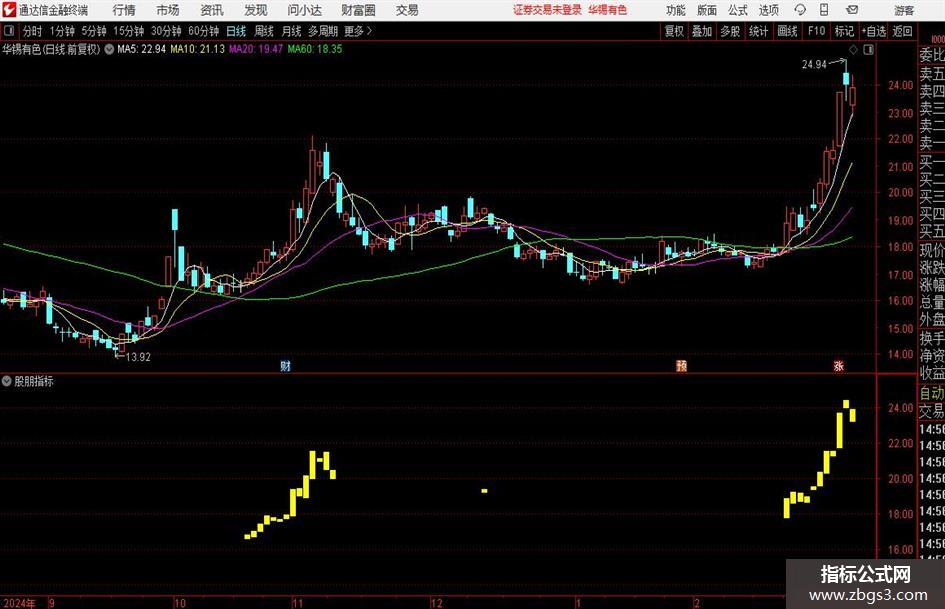Click the 24.94 high price label
Image resolution: width=945 pixels, height=609 pixels.
click(x=814, y=65)
